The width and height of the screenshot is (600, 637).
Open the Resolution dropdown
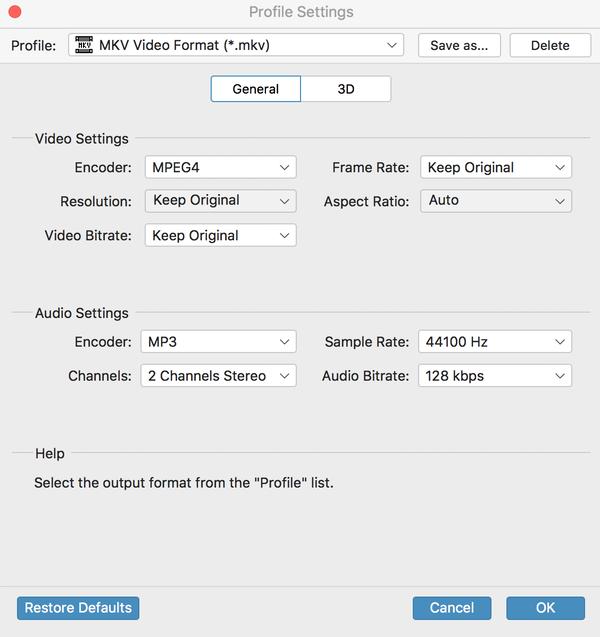pos(221,201)
